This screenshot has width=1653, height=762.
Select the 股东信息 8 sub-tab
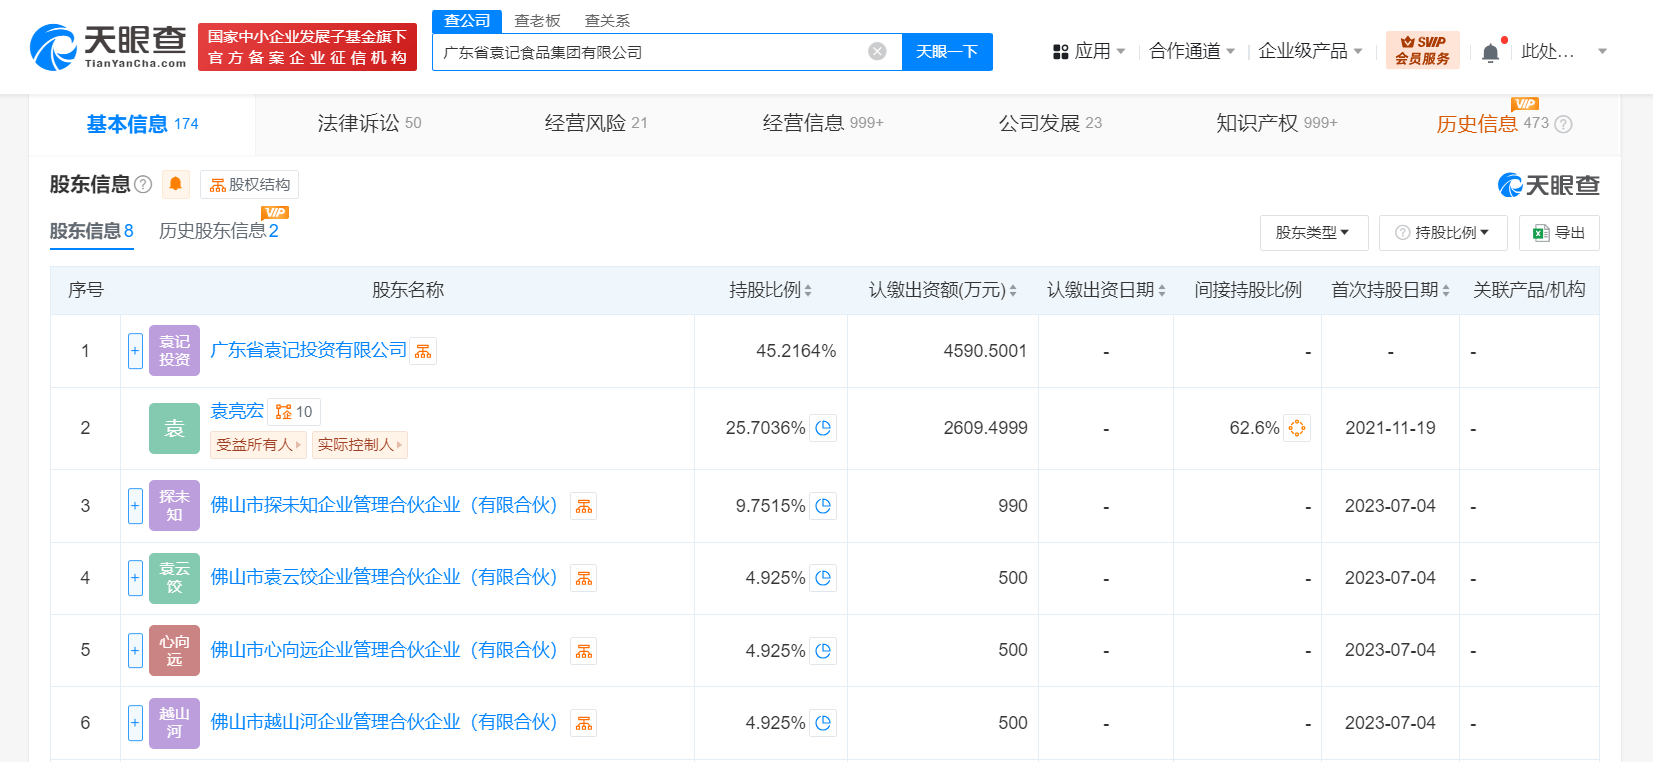(92, 231)
